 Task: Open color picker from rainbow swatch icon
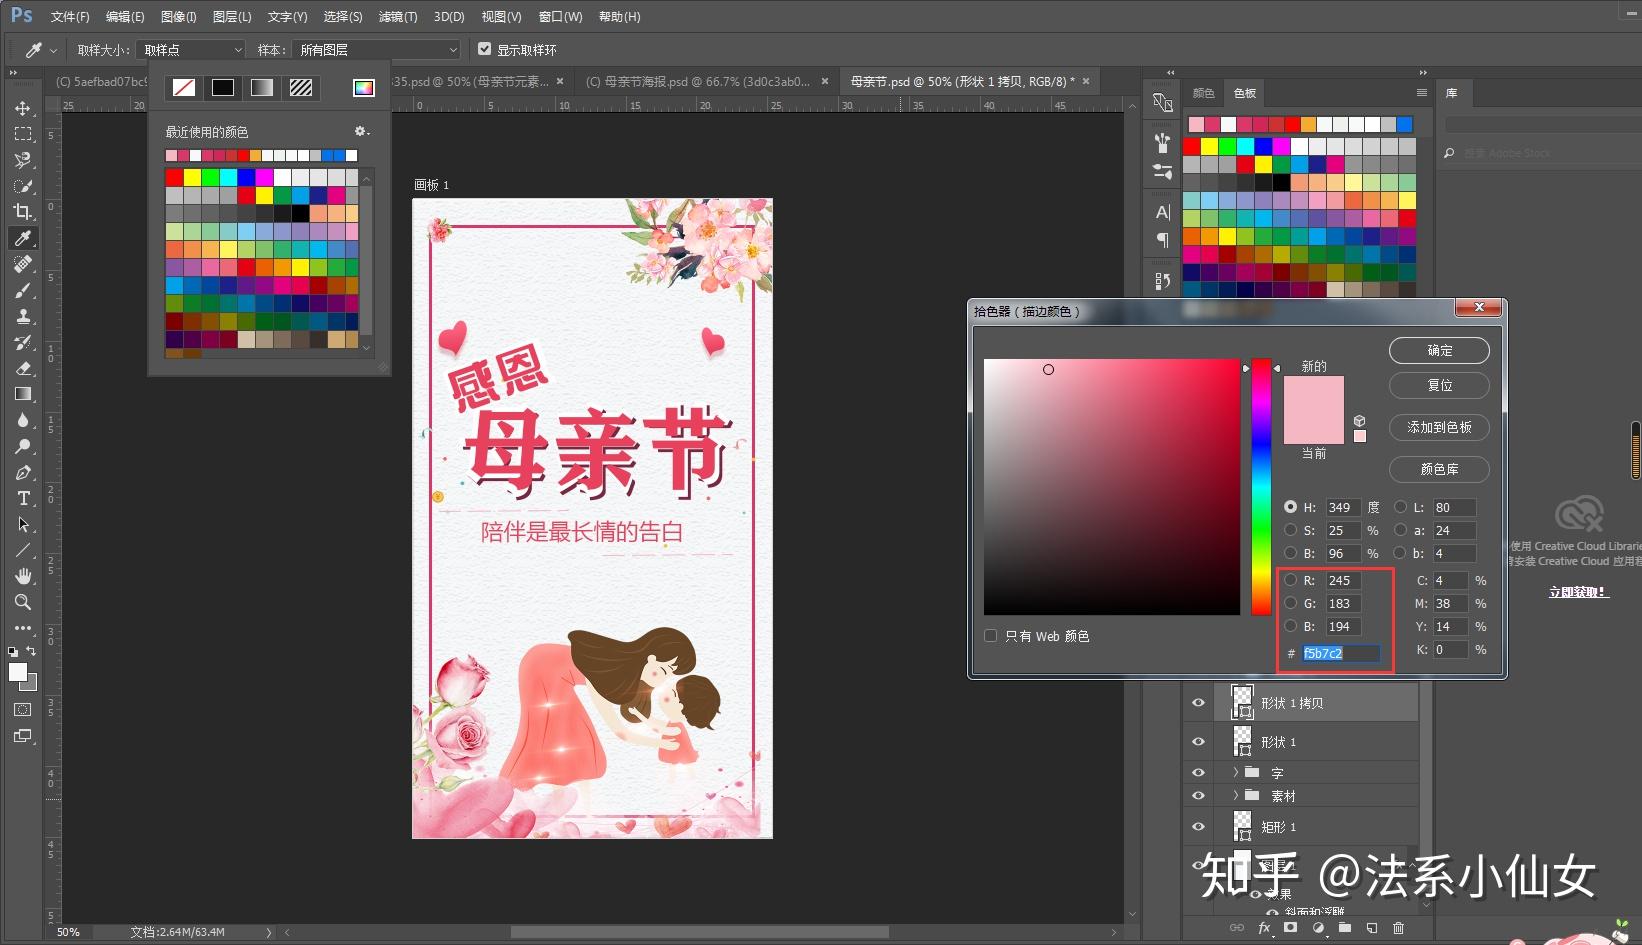click(x=364, y=88)
